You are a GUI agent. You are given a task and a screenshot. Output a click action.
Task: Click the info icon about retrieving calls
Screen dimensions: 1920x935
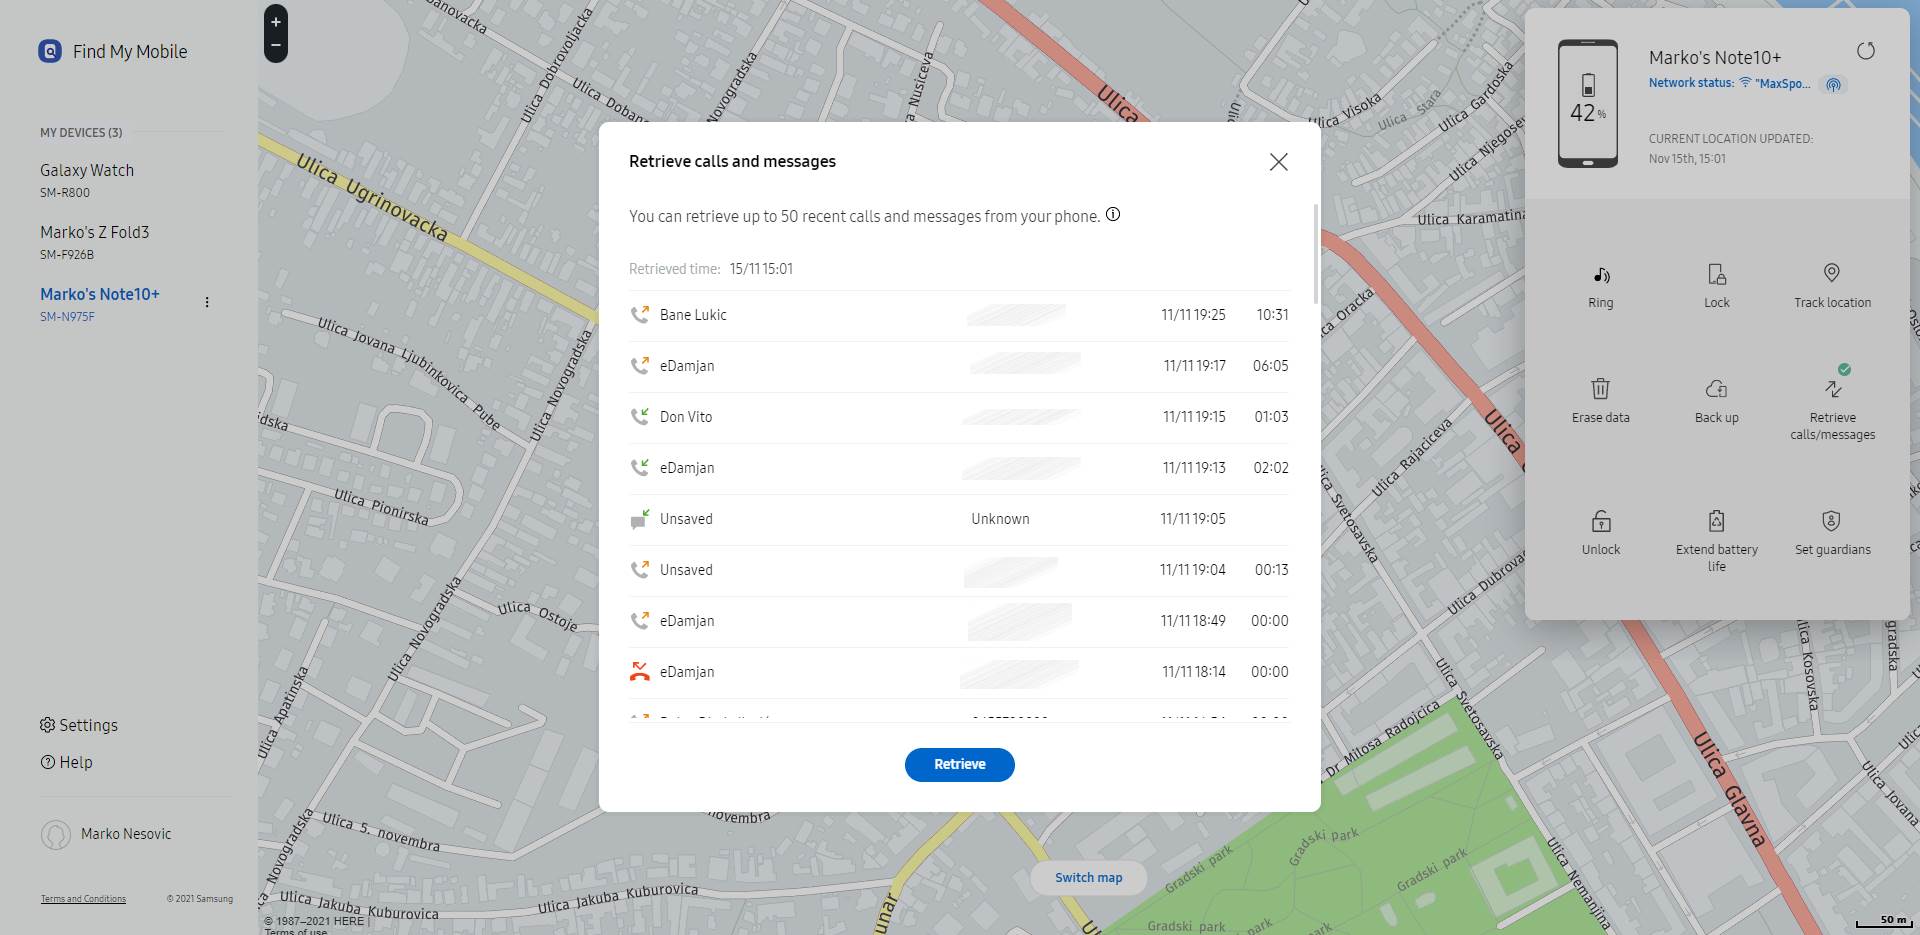[1113, 214]
